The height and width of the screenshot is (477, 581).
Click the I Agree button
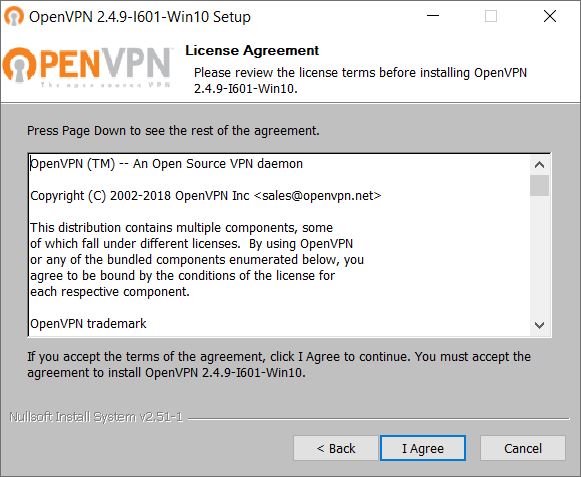[x=423, y=448]
